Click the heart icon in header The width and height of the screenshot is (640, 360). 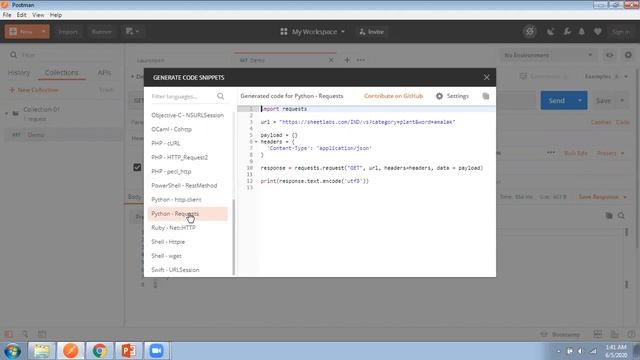[598, 31]
